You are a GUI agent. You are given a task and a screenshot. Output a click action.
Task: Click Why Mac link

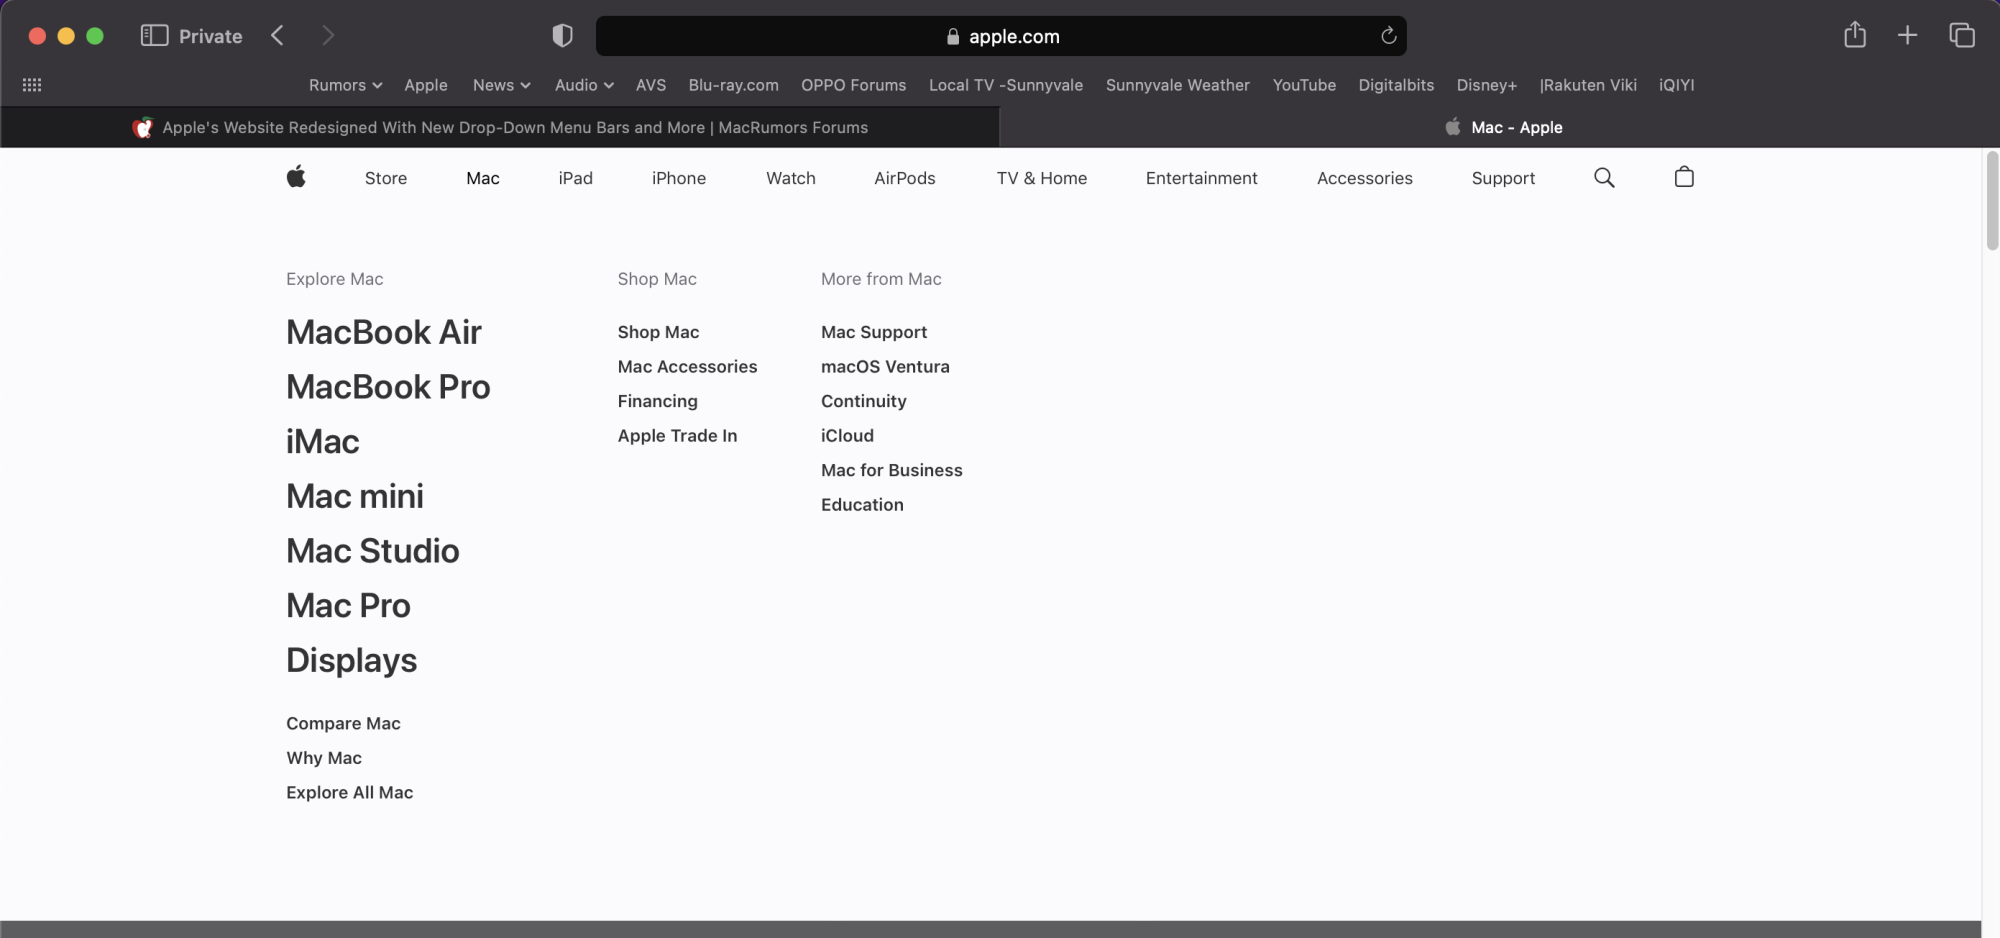(324, 758)
